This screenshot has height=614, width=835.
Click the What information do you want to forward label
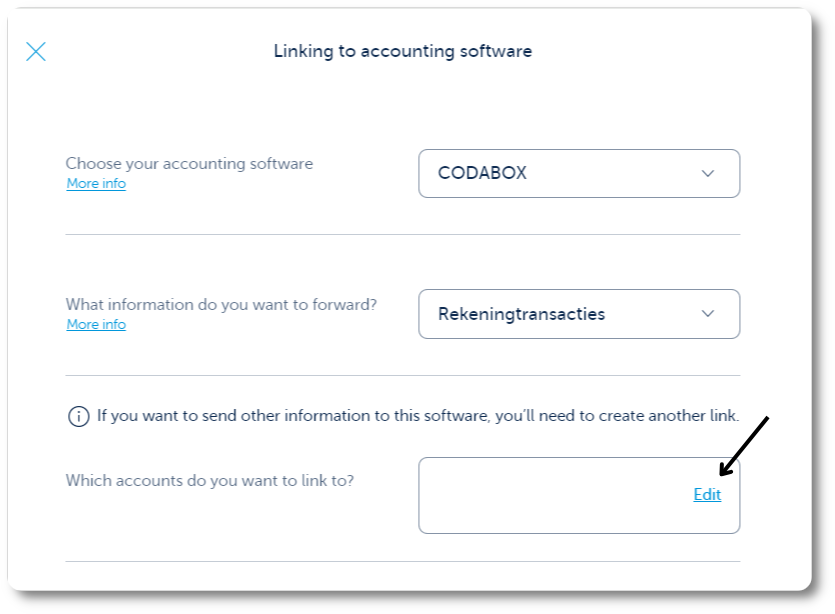tap(221, 305)
